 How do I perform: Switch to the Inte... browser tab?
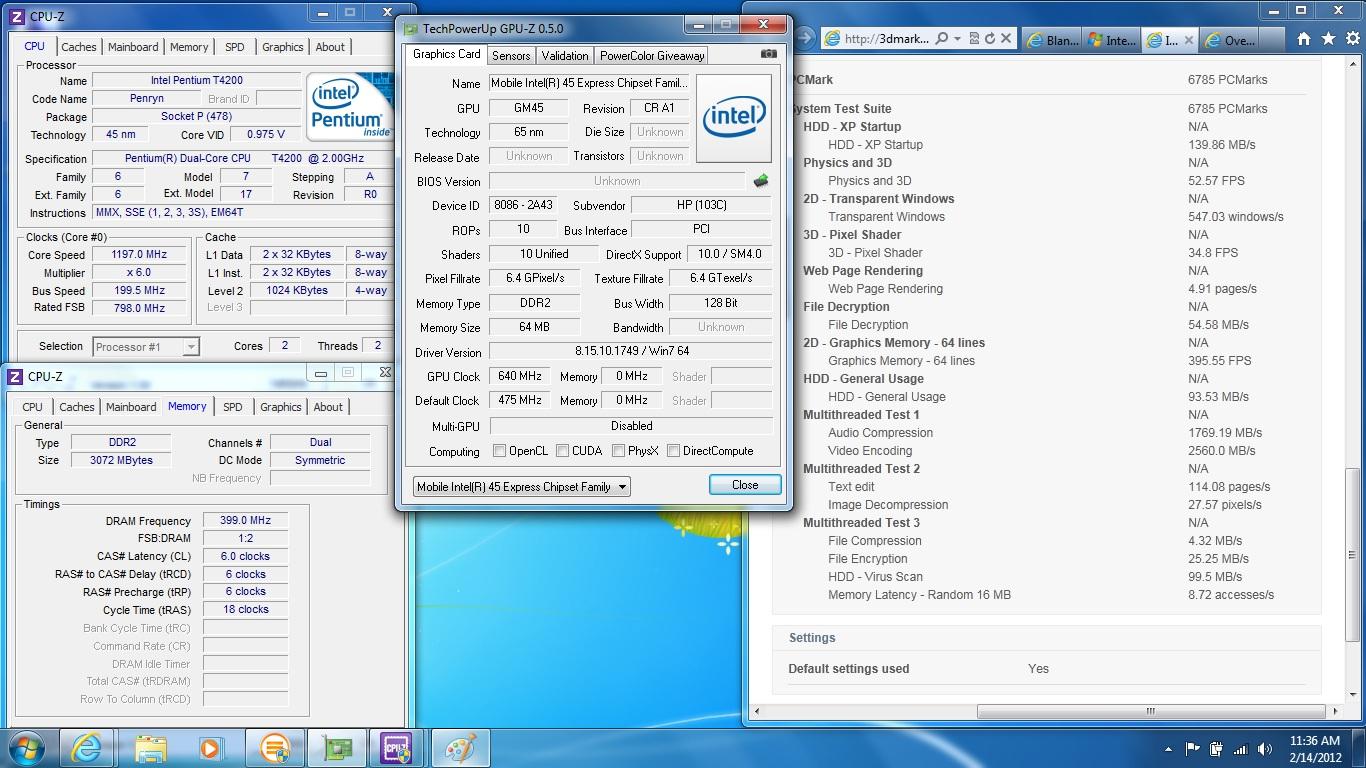click(x=1111, y=40)
